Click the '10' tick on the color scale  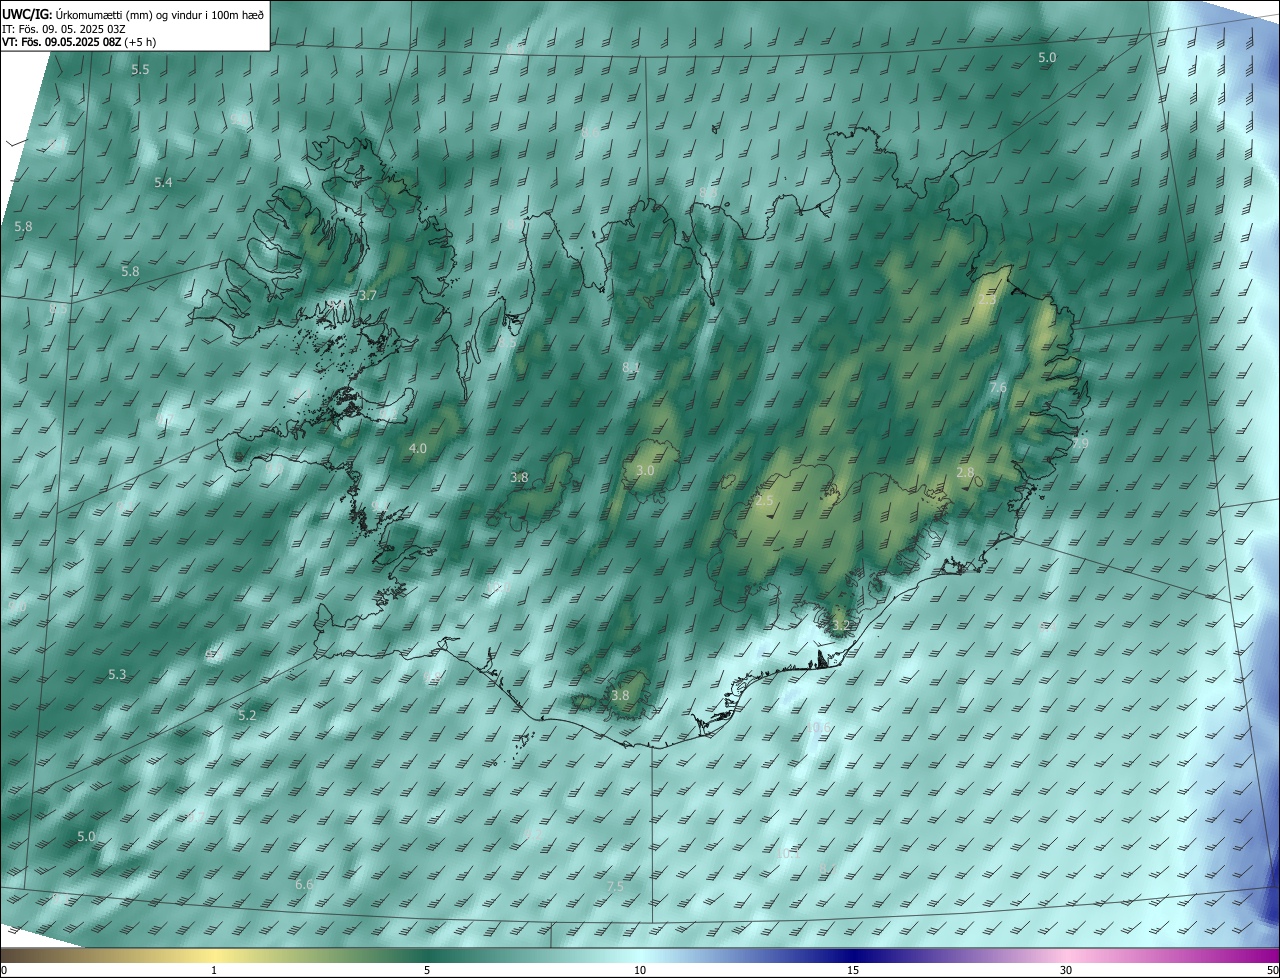coord(640,970)
